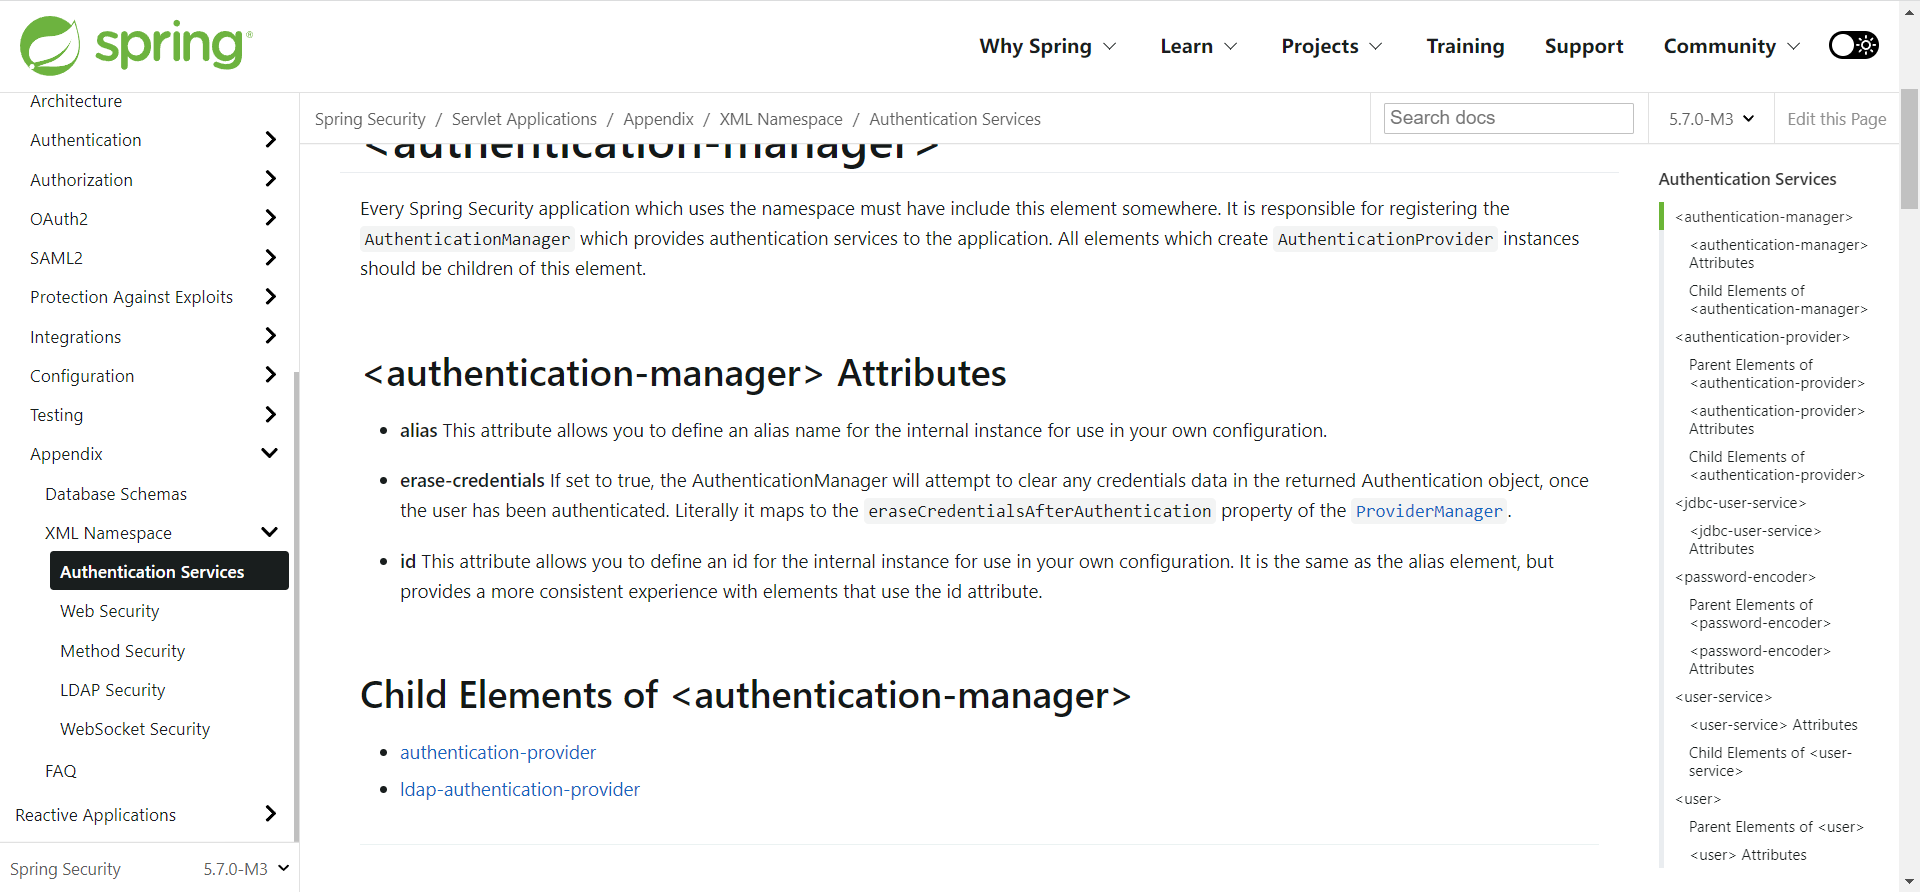Viewport: 1920px width, 892px height.
Task: Open the Community menu
Action: pos(1731,46)
